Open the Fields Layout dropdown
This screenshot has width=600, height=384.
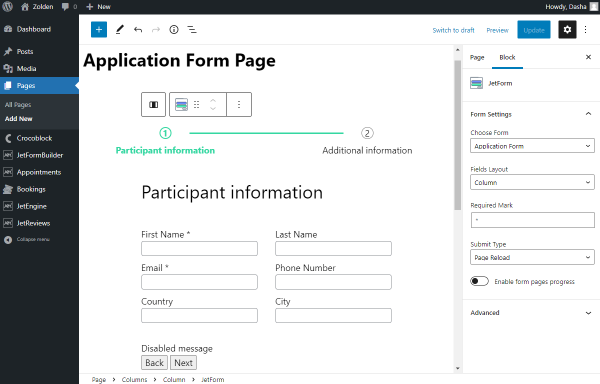[532, 182]
